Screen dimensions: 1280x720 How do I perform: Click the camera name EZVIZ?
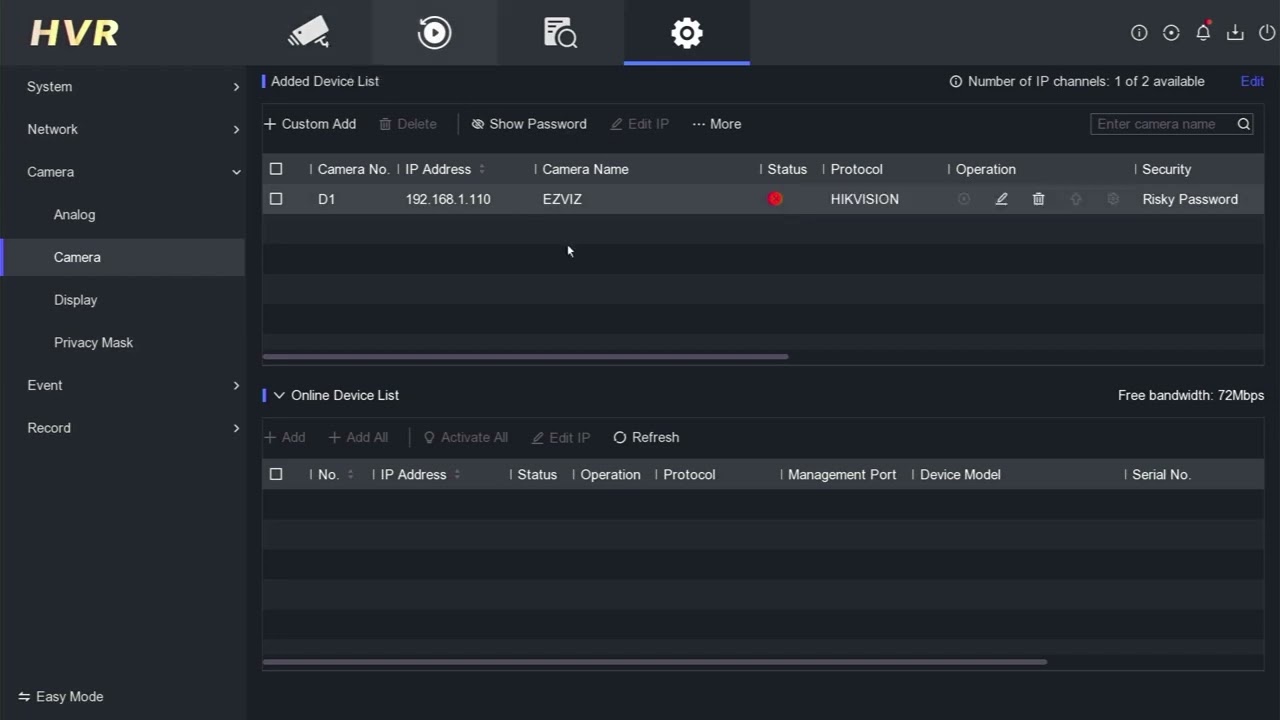(562, 199)
